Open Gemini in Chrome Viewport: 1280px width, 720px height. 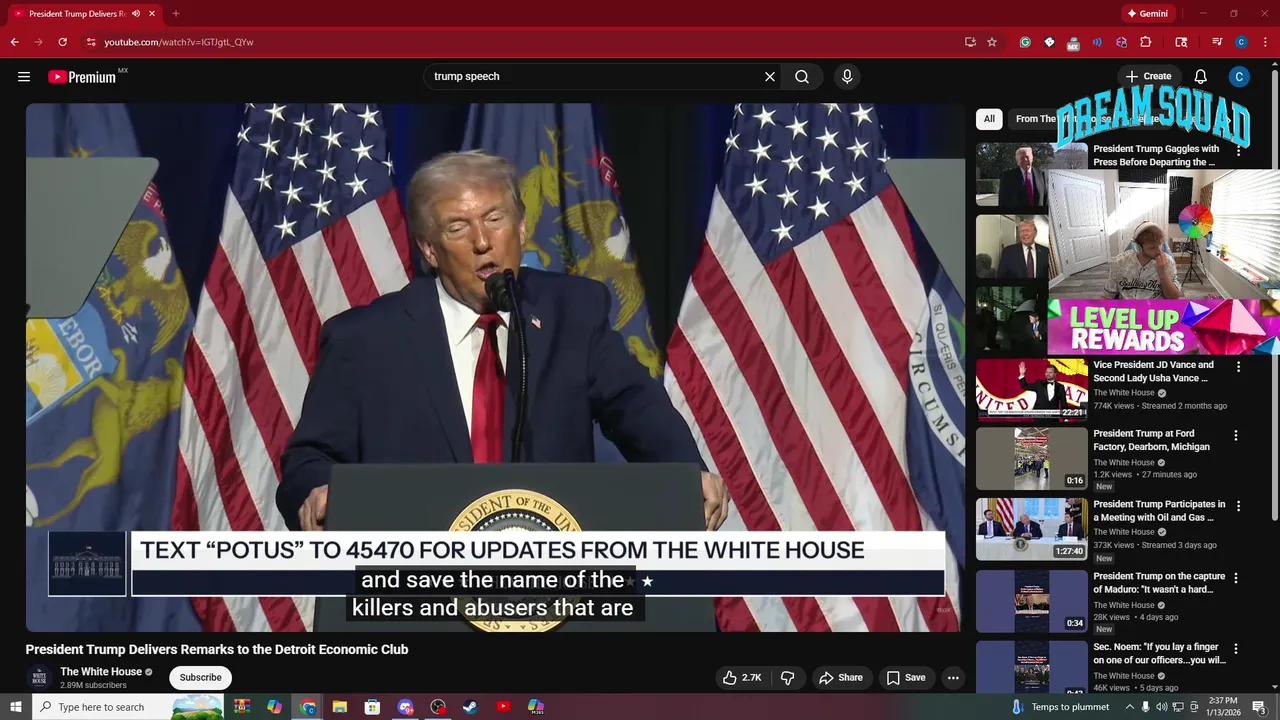tap(1147, 14)
